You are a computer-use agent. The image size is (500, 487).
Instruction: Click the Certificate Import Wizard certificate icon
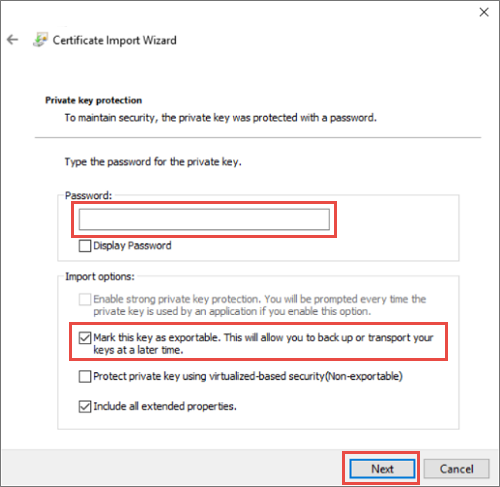coord(40,40)
